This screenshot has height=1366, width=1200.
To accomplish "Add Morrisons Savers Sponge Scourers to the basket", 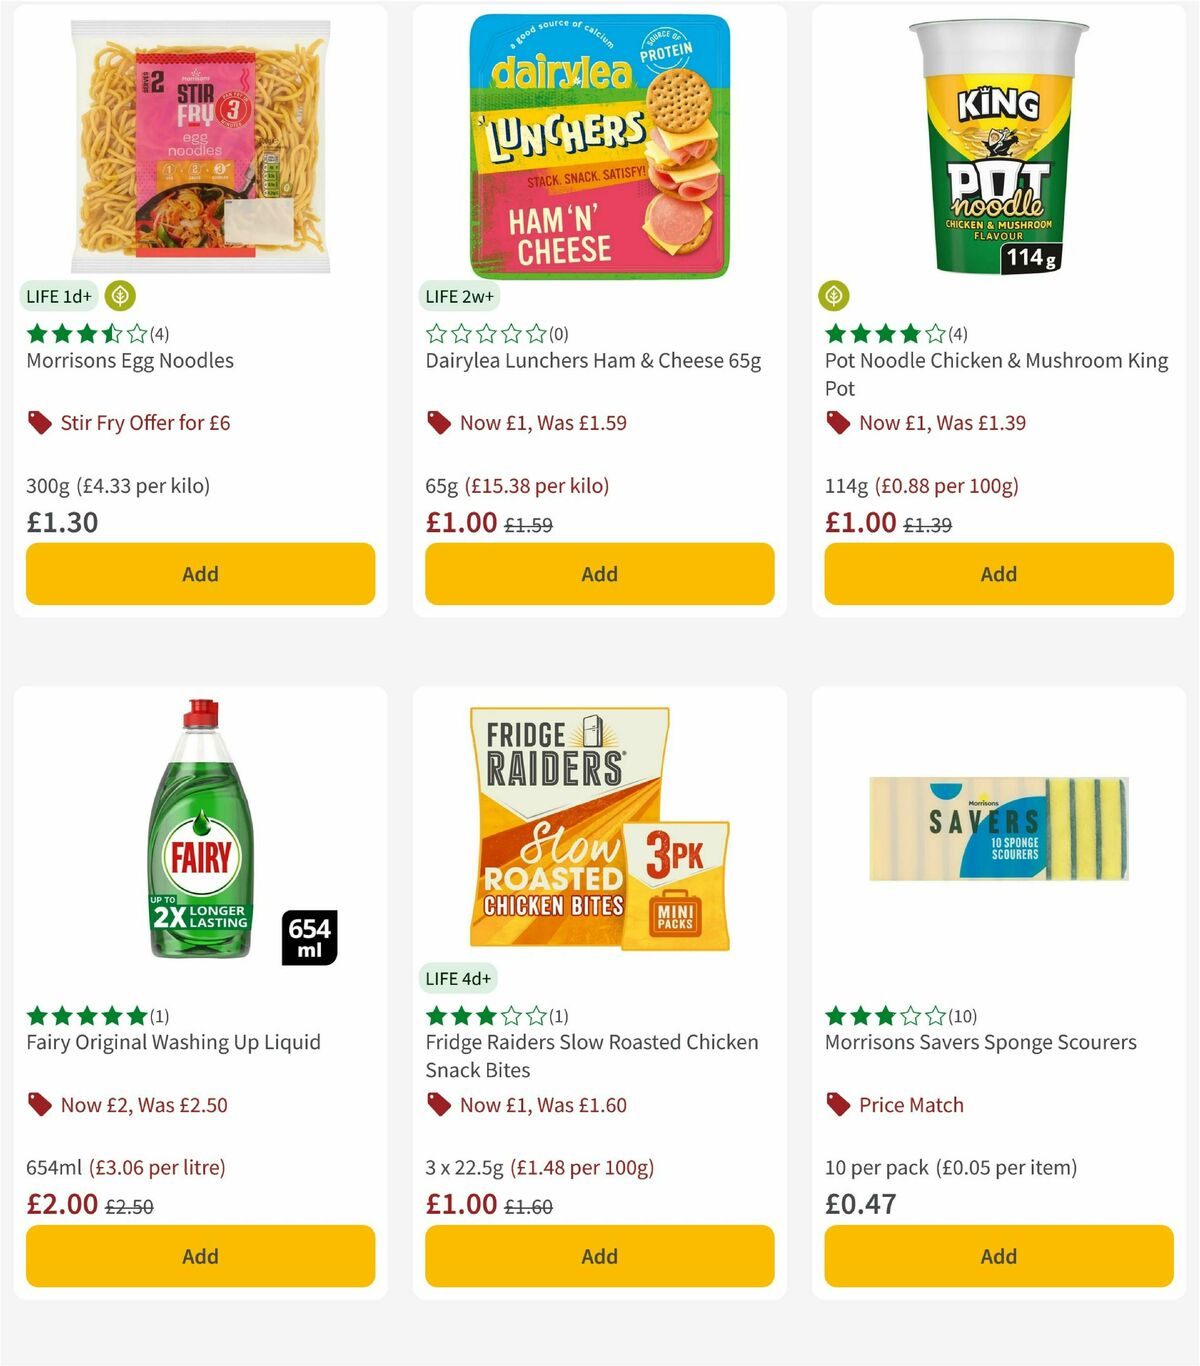I will pos(998,1256).
